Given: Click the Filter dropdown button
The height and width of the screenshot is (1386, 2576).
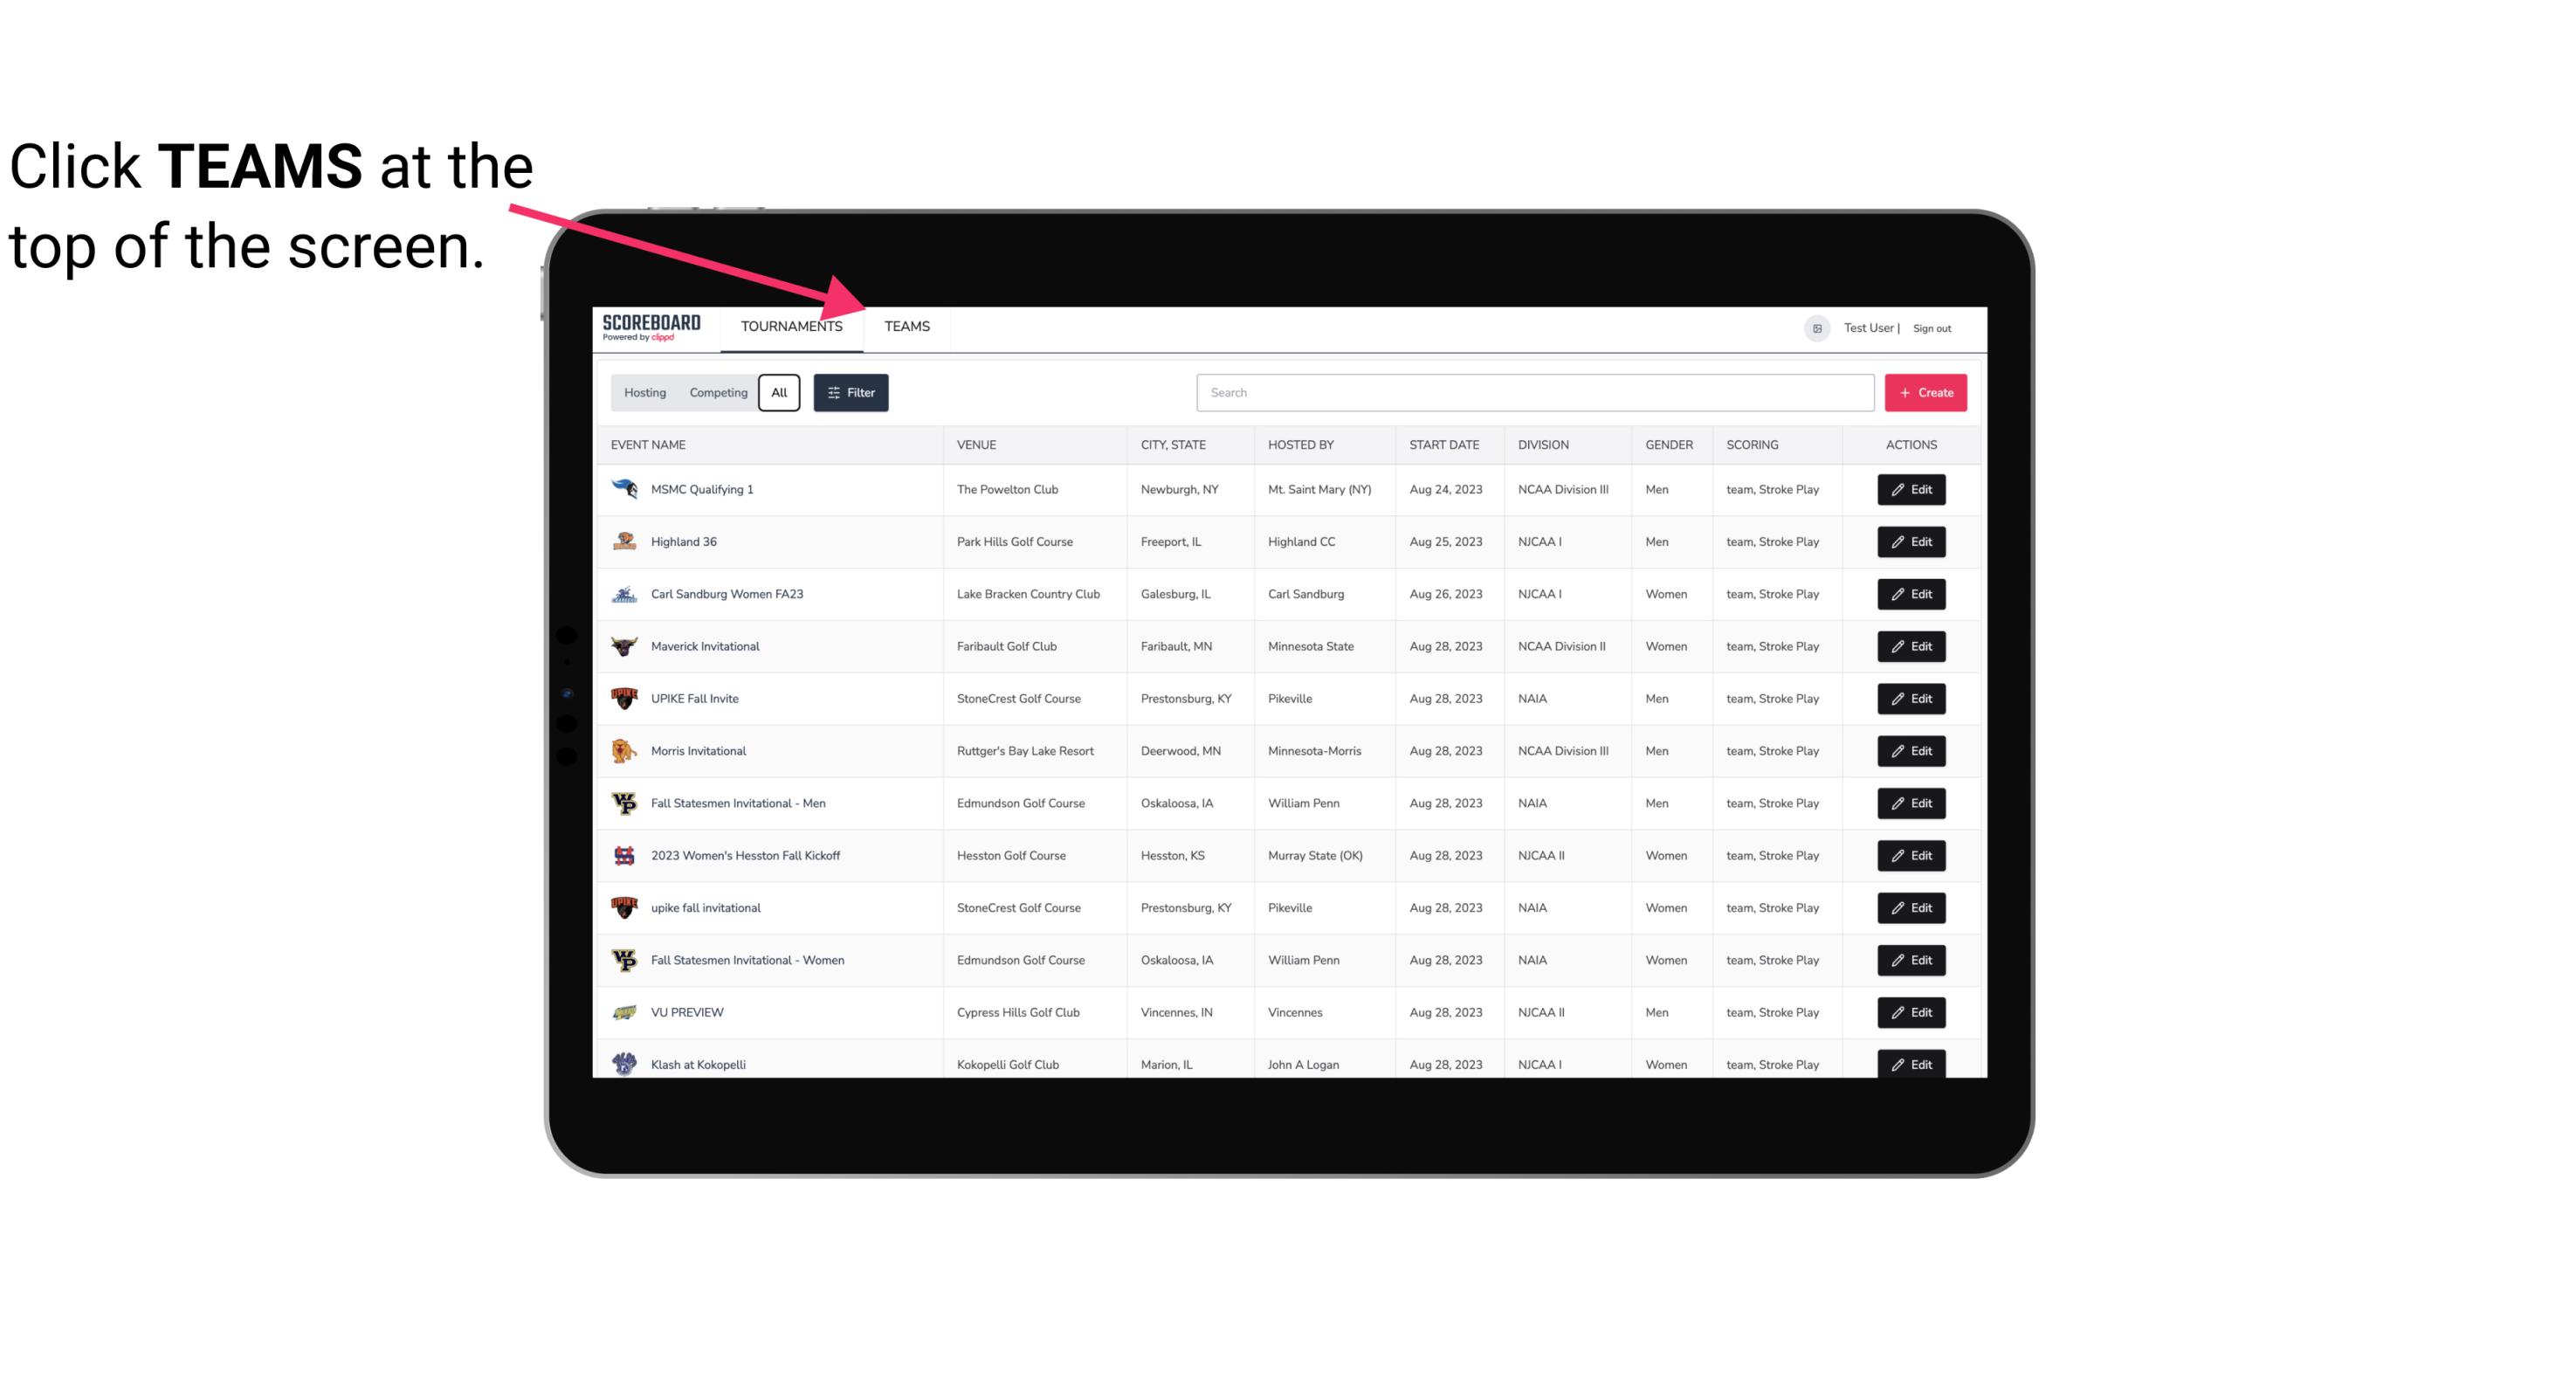Looking at the screenshot, I should (851, 393).
